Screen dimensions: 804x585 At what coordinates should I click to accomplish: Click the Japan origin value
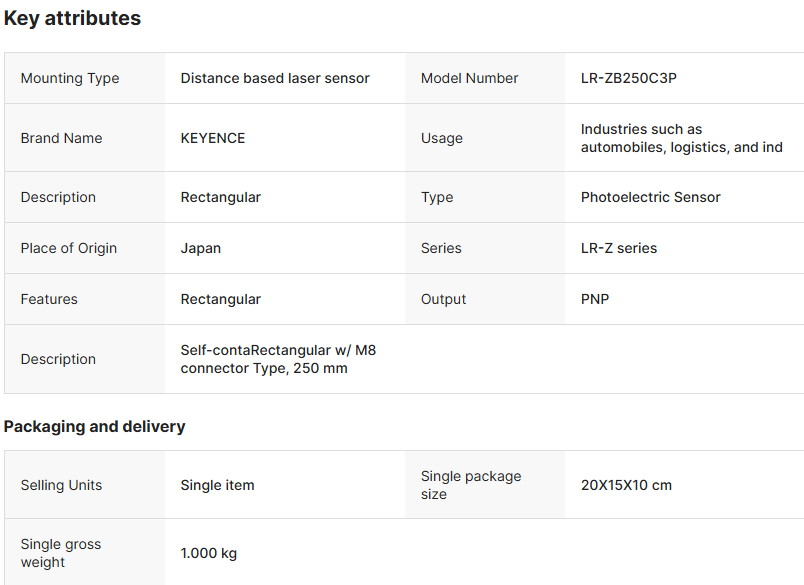coord(200,248)
